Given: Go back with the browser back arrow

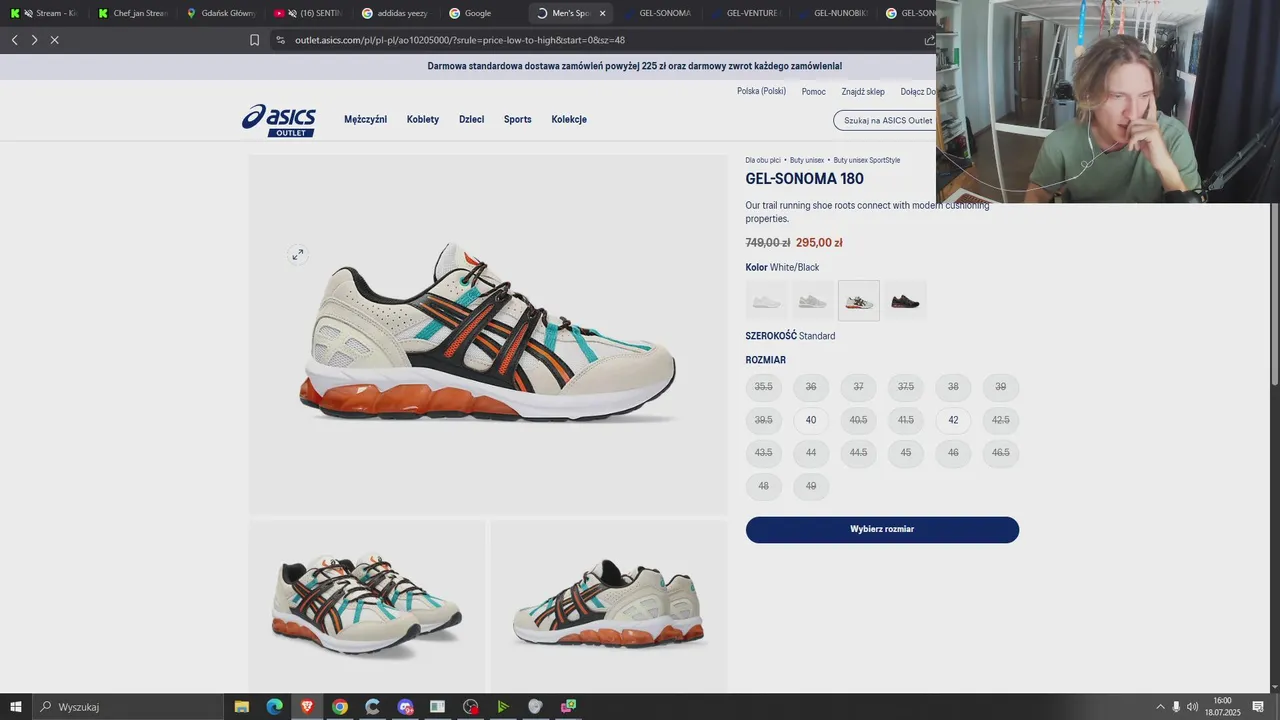Looking at the screenshot, I should pyautogui.click(x=14, y=40).
